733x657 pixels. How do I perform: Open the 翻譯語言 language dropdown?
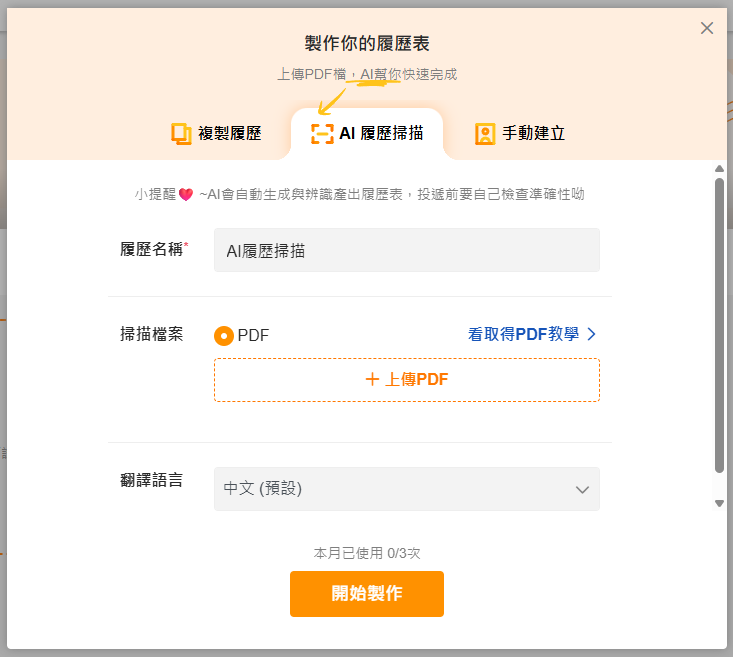[406, 489]
